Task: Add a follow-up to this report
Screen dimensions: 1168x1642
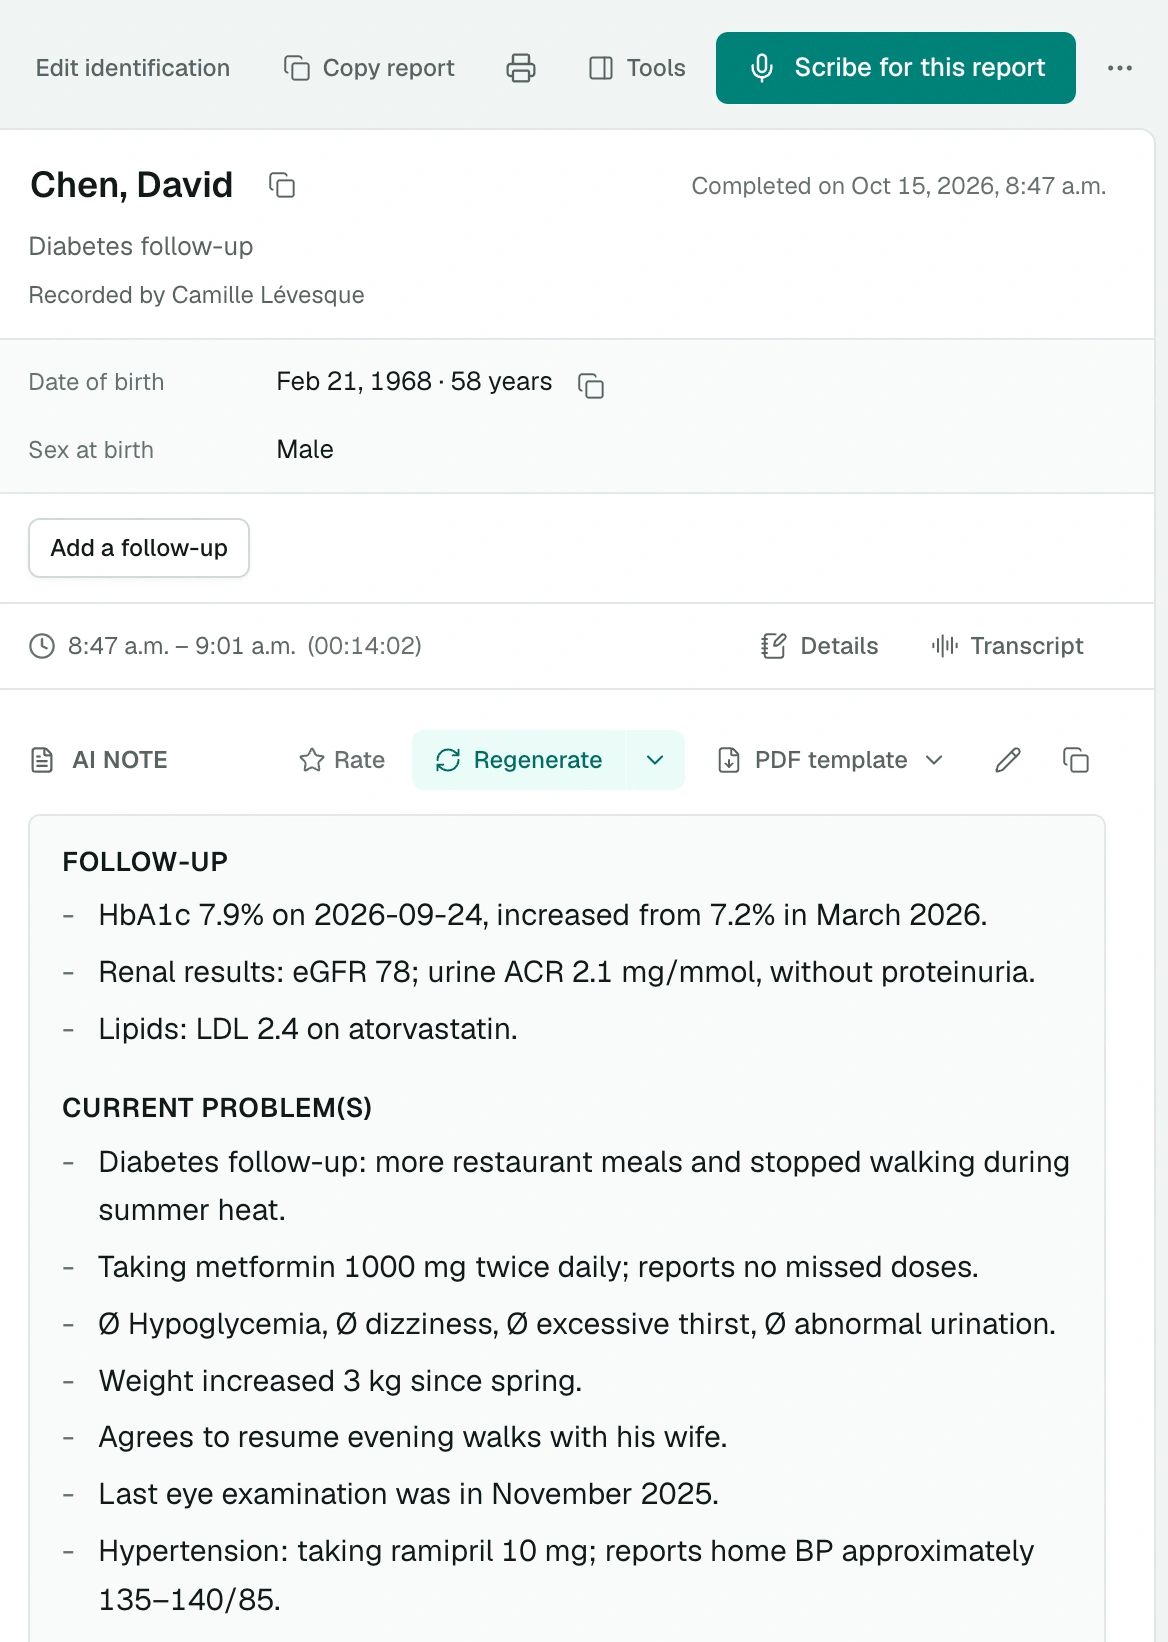Action: 139,548
